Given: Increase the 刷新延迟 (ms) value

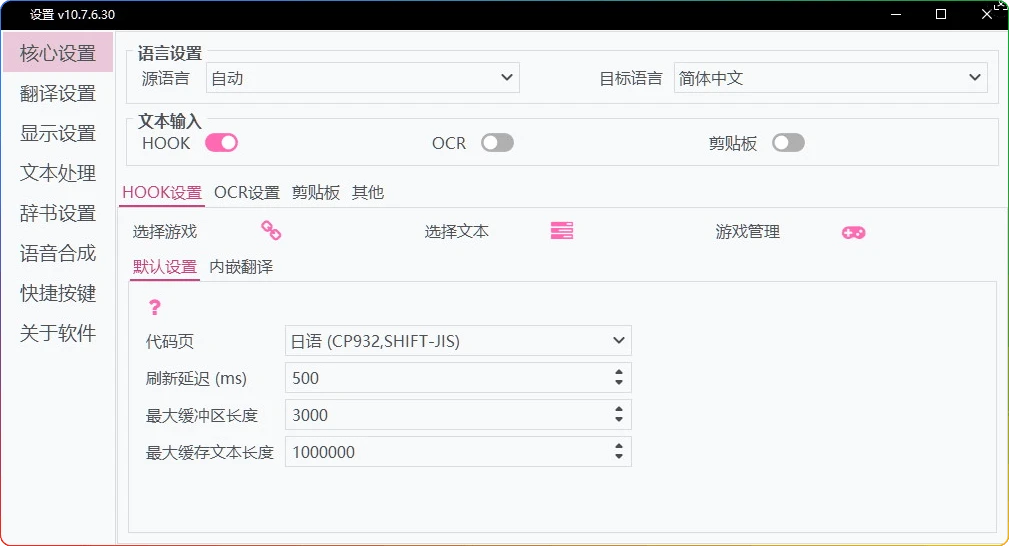Looking at the screenshot, I should [618, 372].
